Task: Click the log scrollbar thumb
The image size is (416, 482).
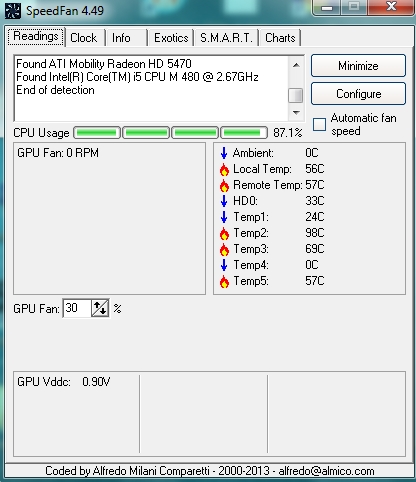Action: tap(296, 96)
